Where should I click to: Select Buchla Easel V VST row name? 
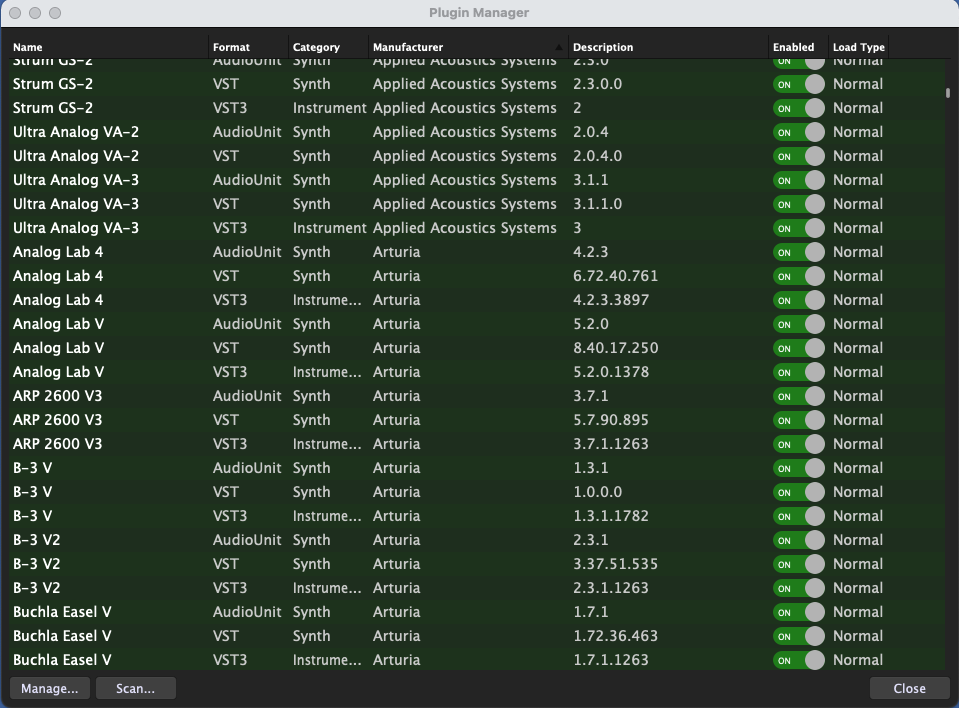(x=62, y=636)
